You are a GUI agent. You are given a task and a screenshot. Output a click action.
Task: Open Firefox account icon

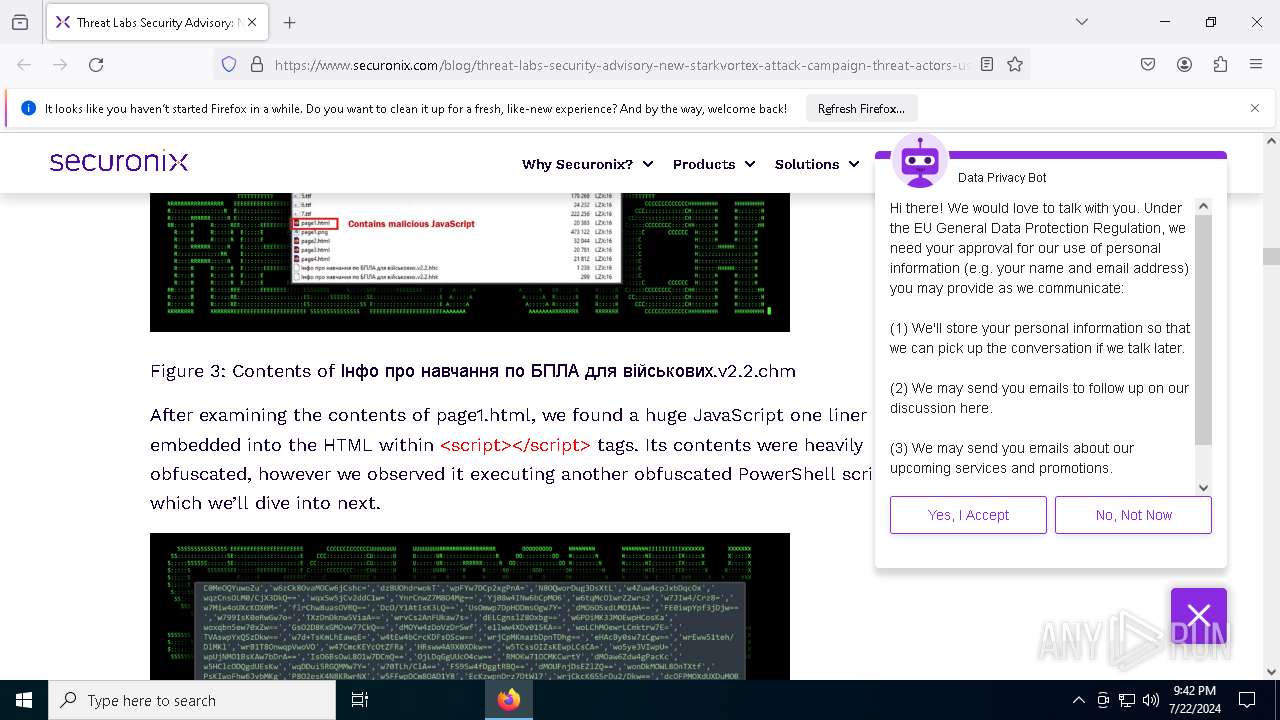pyautogui.click(x=1184, y=64)
